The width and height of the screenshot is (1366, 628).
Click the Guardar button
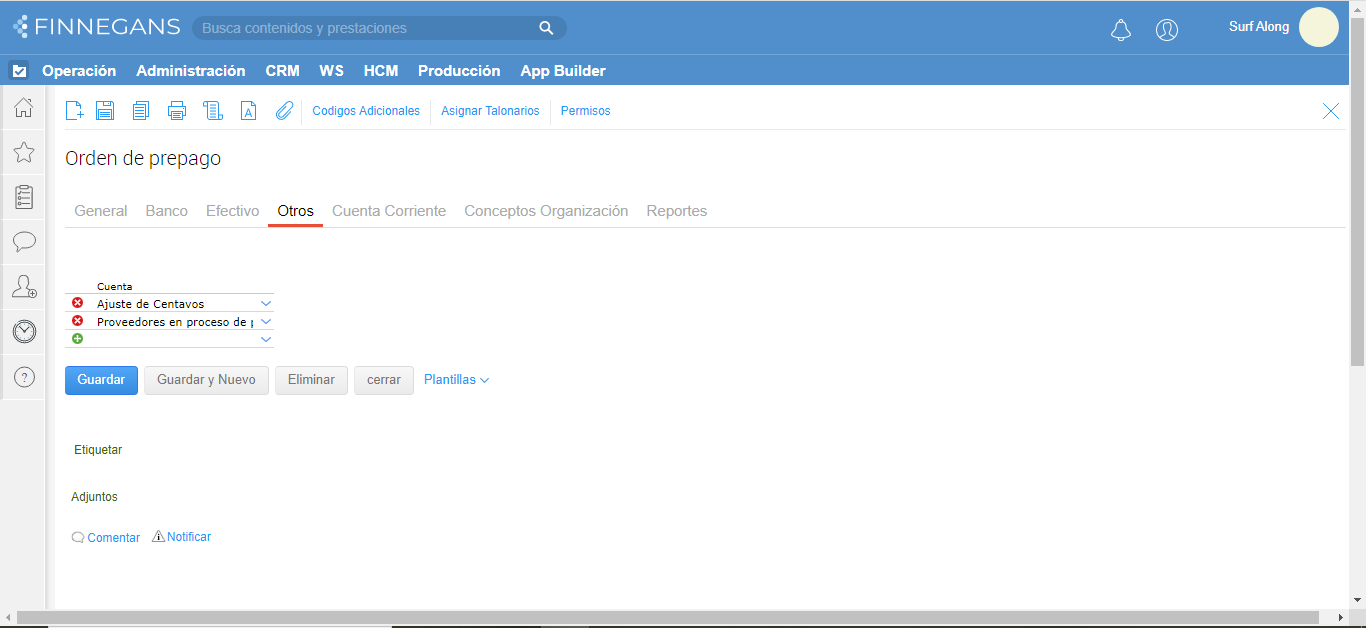point(101,380)
